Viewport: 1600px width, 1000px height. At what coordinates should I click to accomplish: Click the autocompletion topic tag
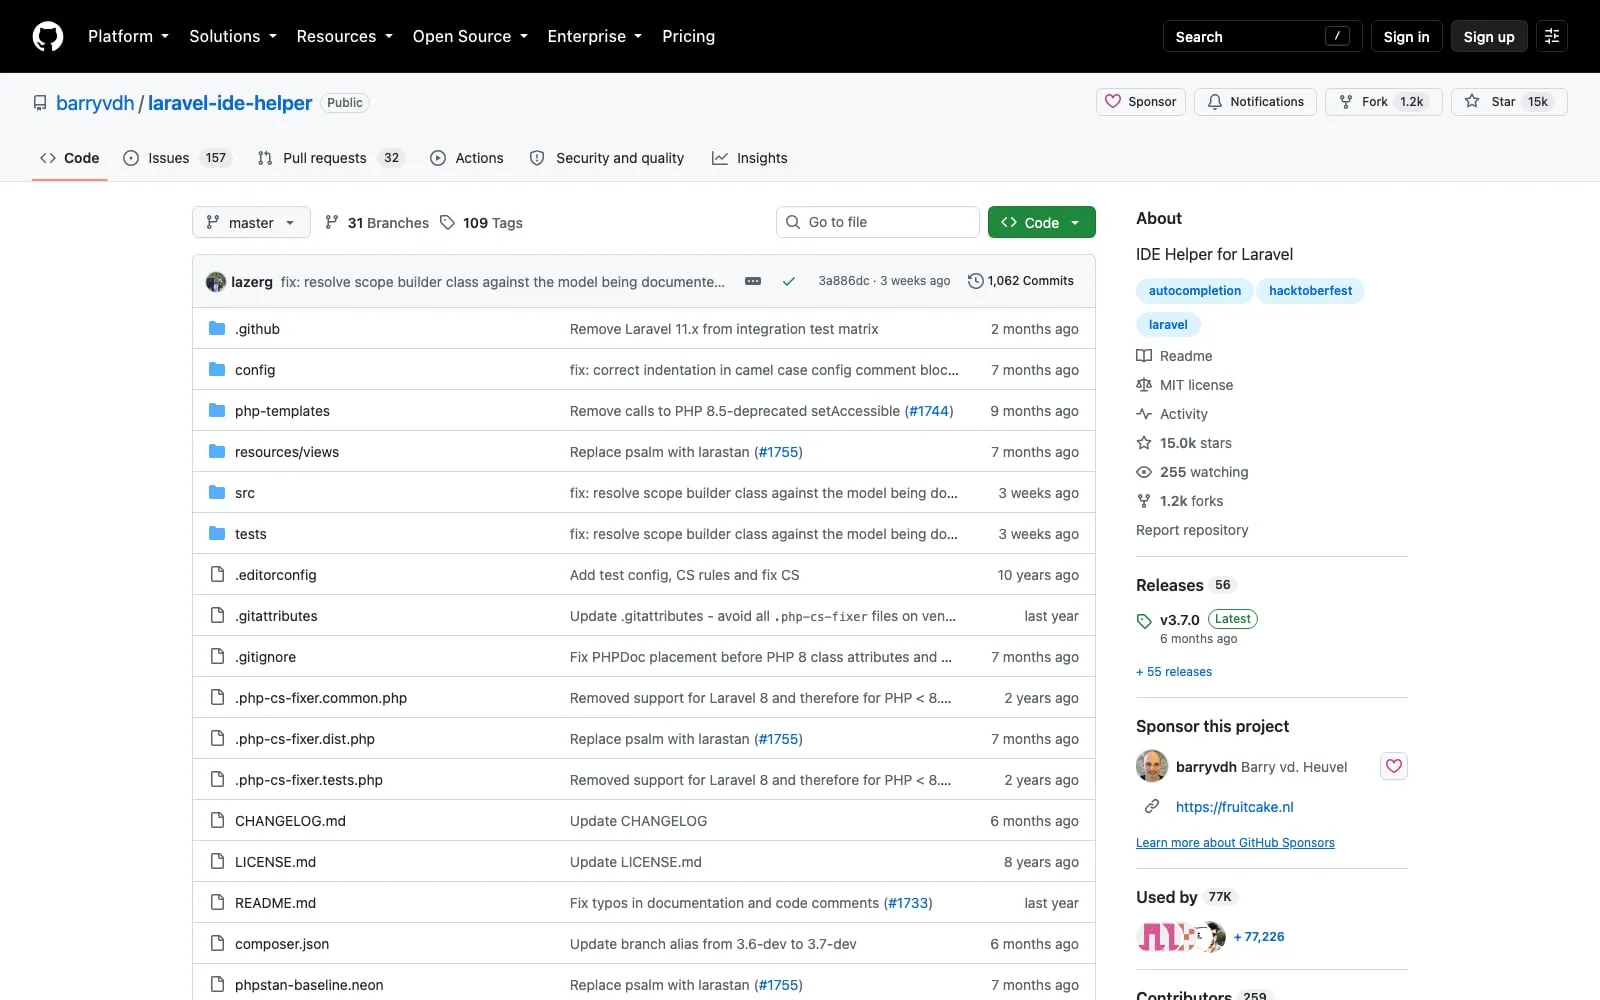(1194, 291)
